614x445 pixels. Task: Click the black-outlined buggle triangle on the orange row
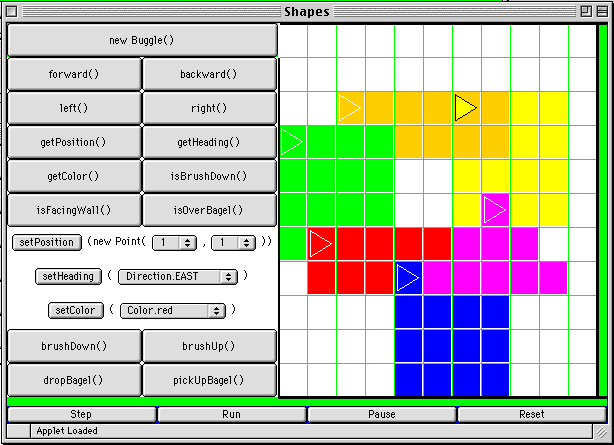pos(465,108)
